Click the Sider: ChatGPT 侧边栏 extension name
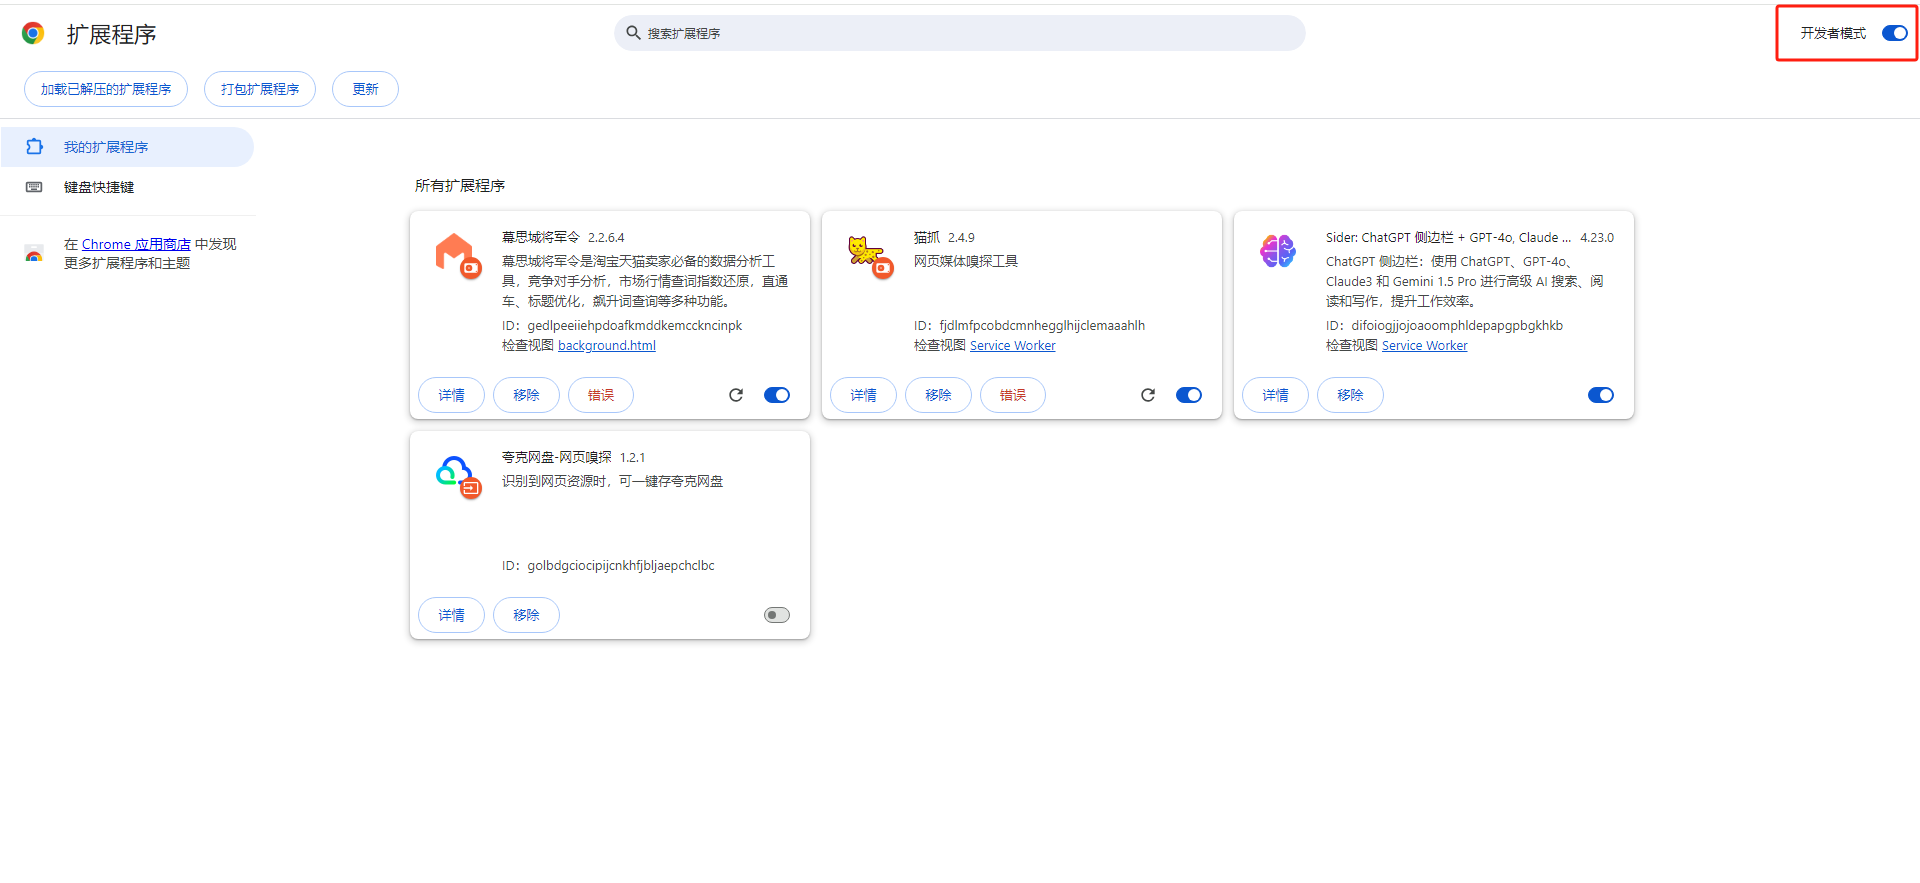This screenshot has height=883, width=1920. [x=1449, y=237]
